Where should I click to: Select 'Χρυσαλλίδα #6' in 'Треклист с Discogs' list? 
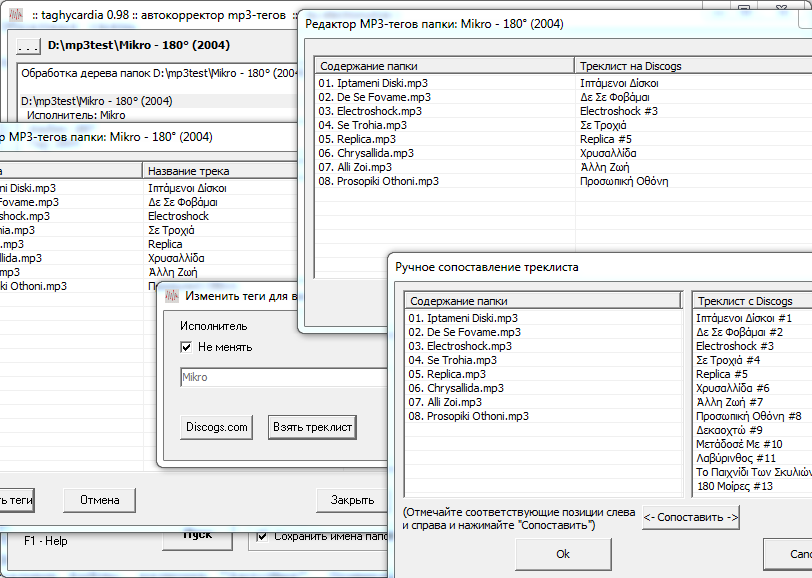coord(733,388)
